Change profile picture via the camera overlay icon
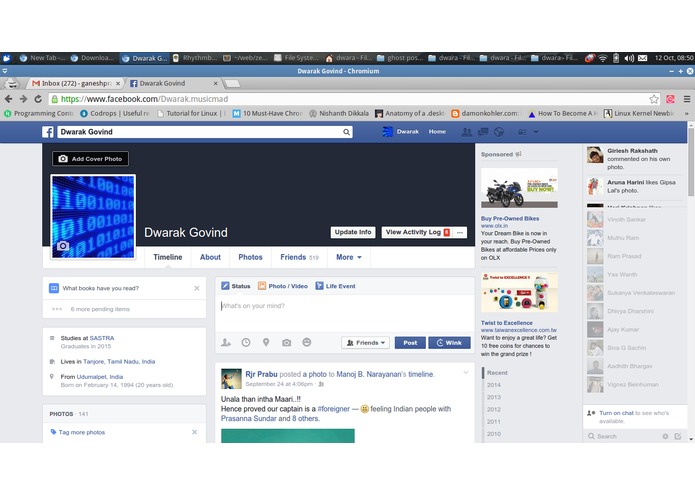 (x=63, y=246)
